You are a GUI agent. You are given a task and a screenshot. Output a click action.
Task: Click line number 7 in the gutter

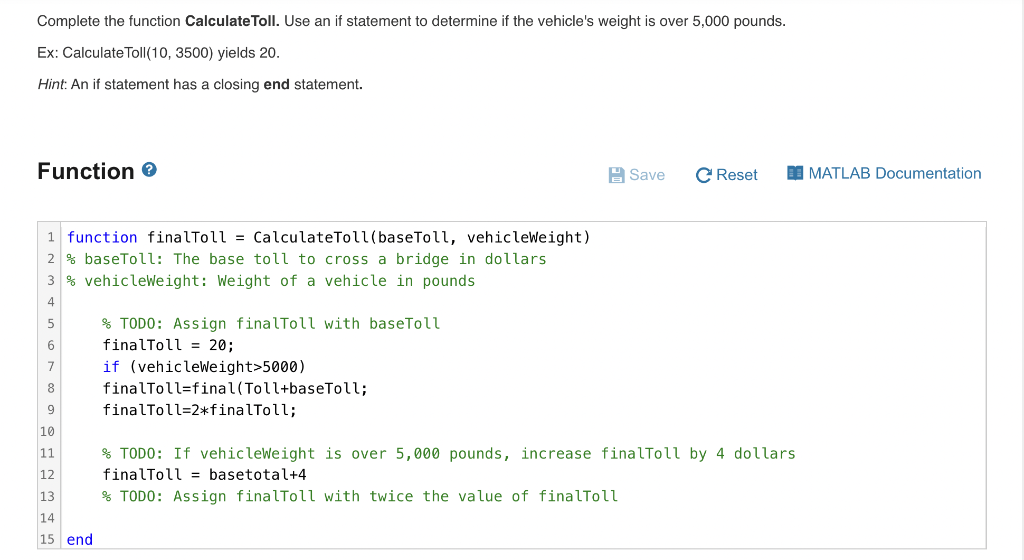click(x=51, y=367)
